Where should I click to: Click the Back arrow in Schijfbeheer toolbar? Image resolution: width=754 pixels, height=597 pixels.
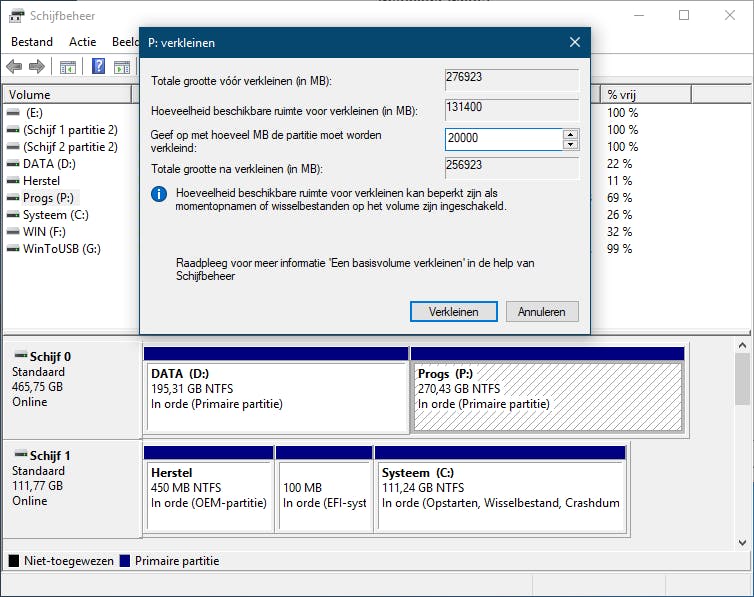click(14, 66)
